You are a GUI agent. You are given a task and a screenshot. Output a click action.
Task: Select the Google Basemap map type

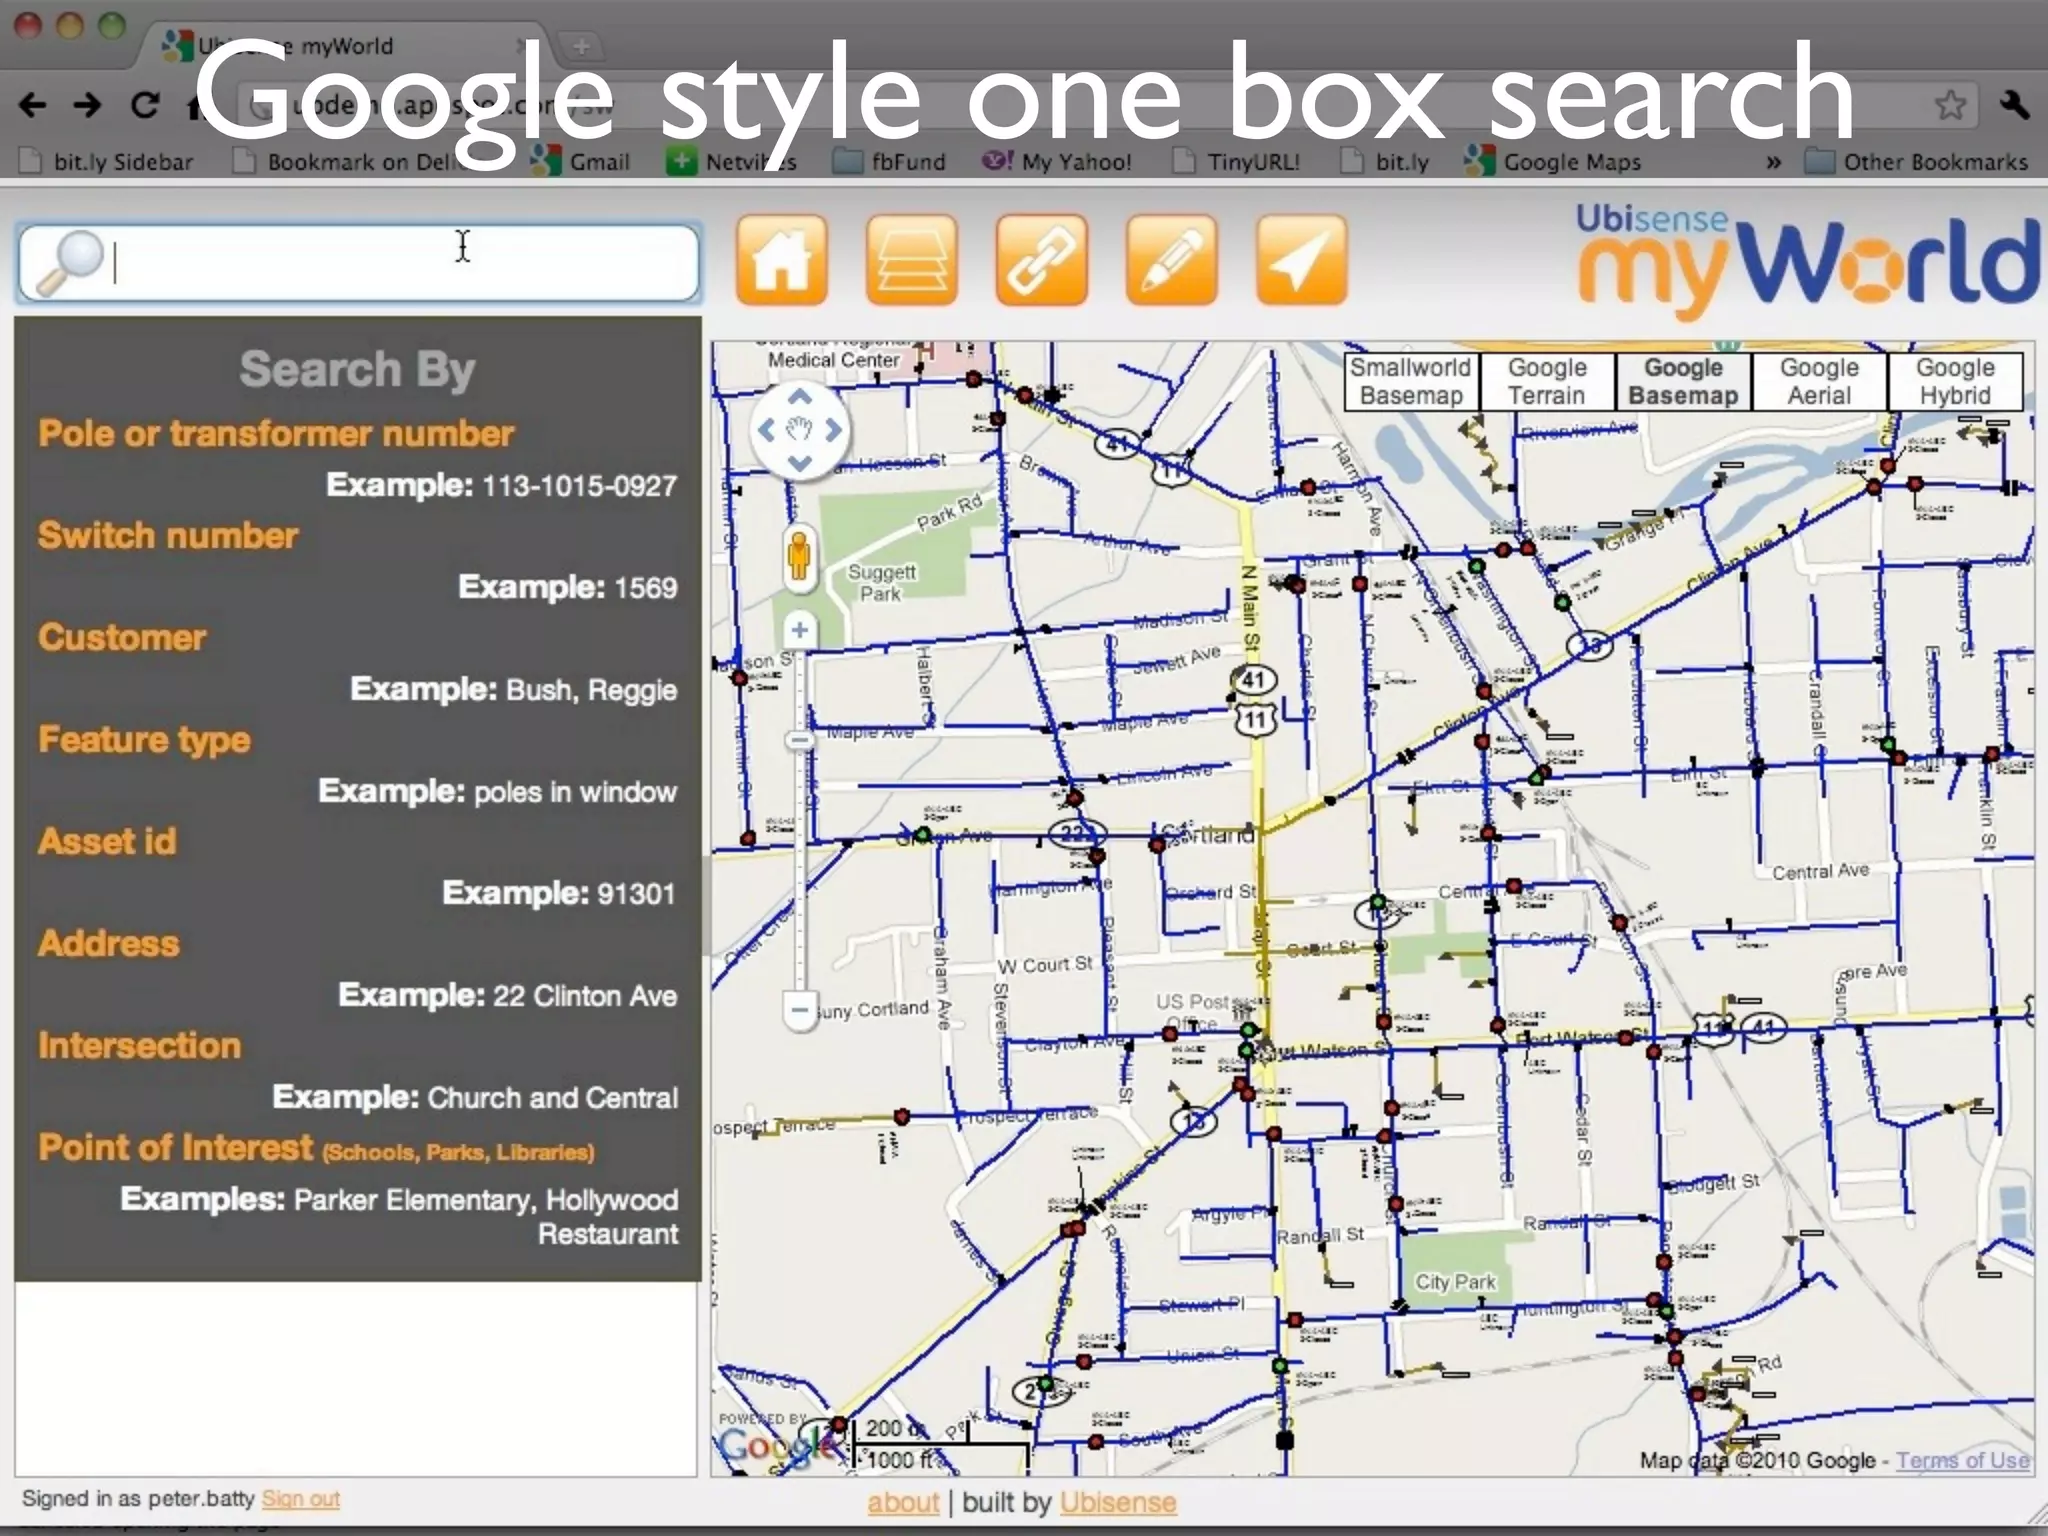click(x=1683, y=381)
